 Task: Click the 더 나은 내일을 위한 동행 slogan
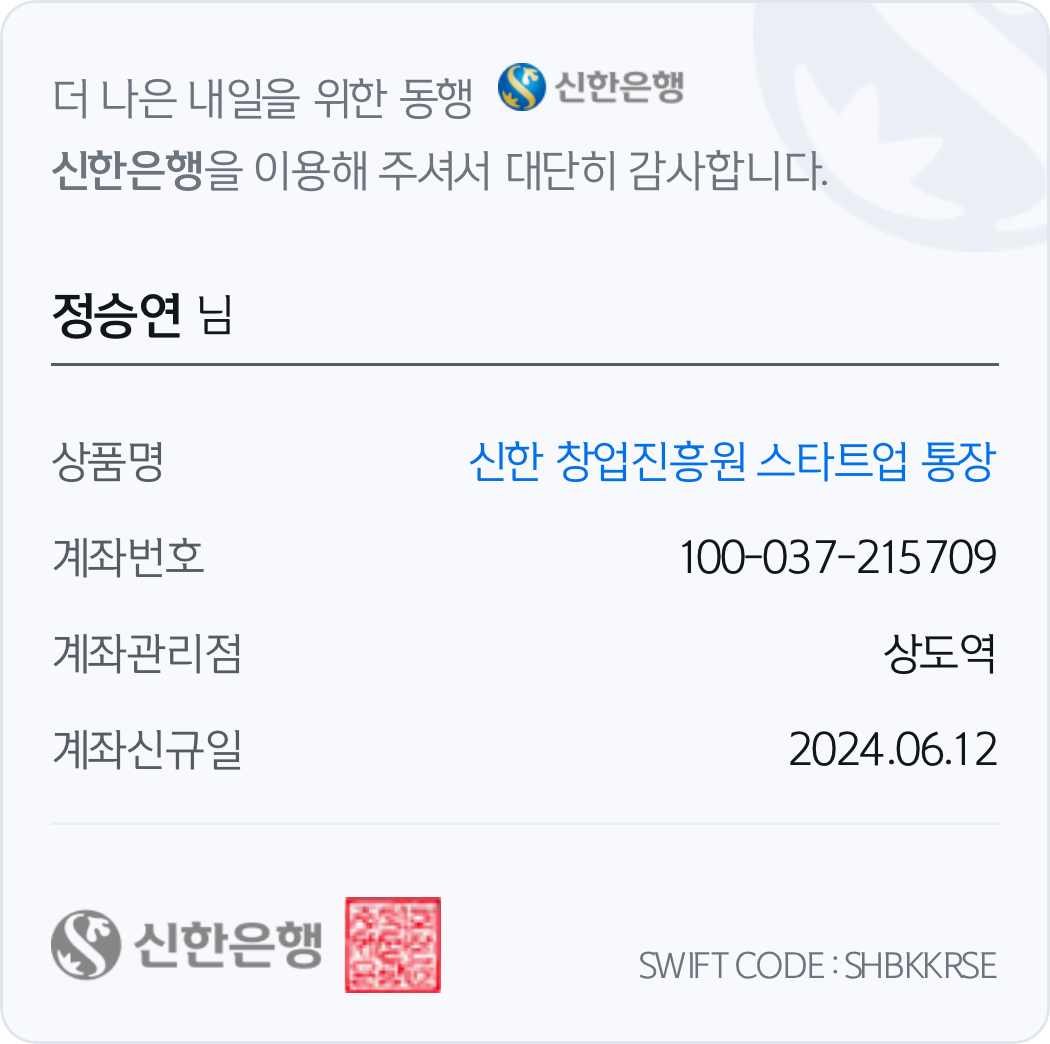tap(263, 98)
